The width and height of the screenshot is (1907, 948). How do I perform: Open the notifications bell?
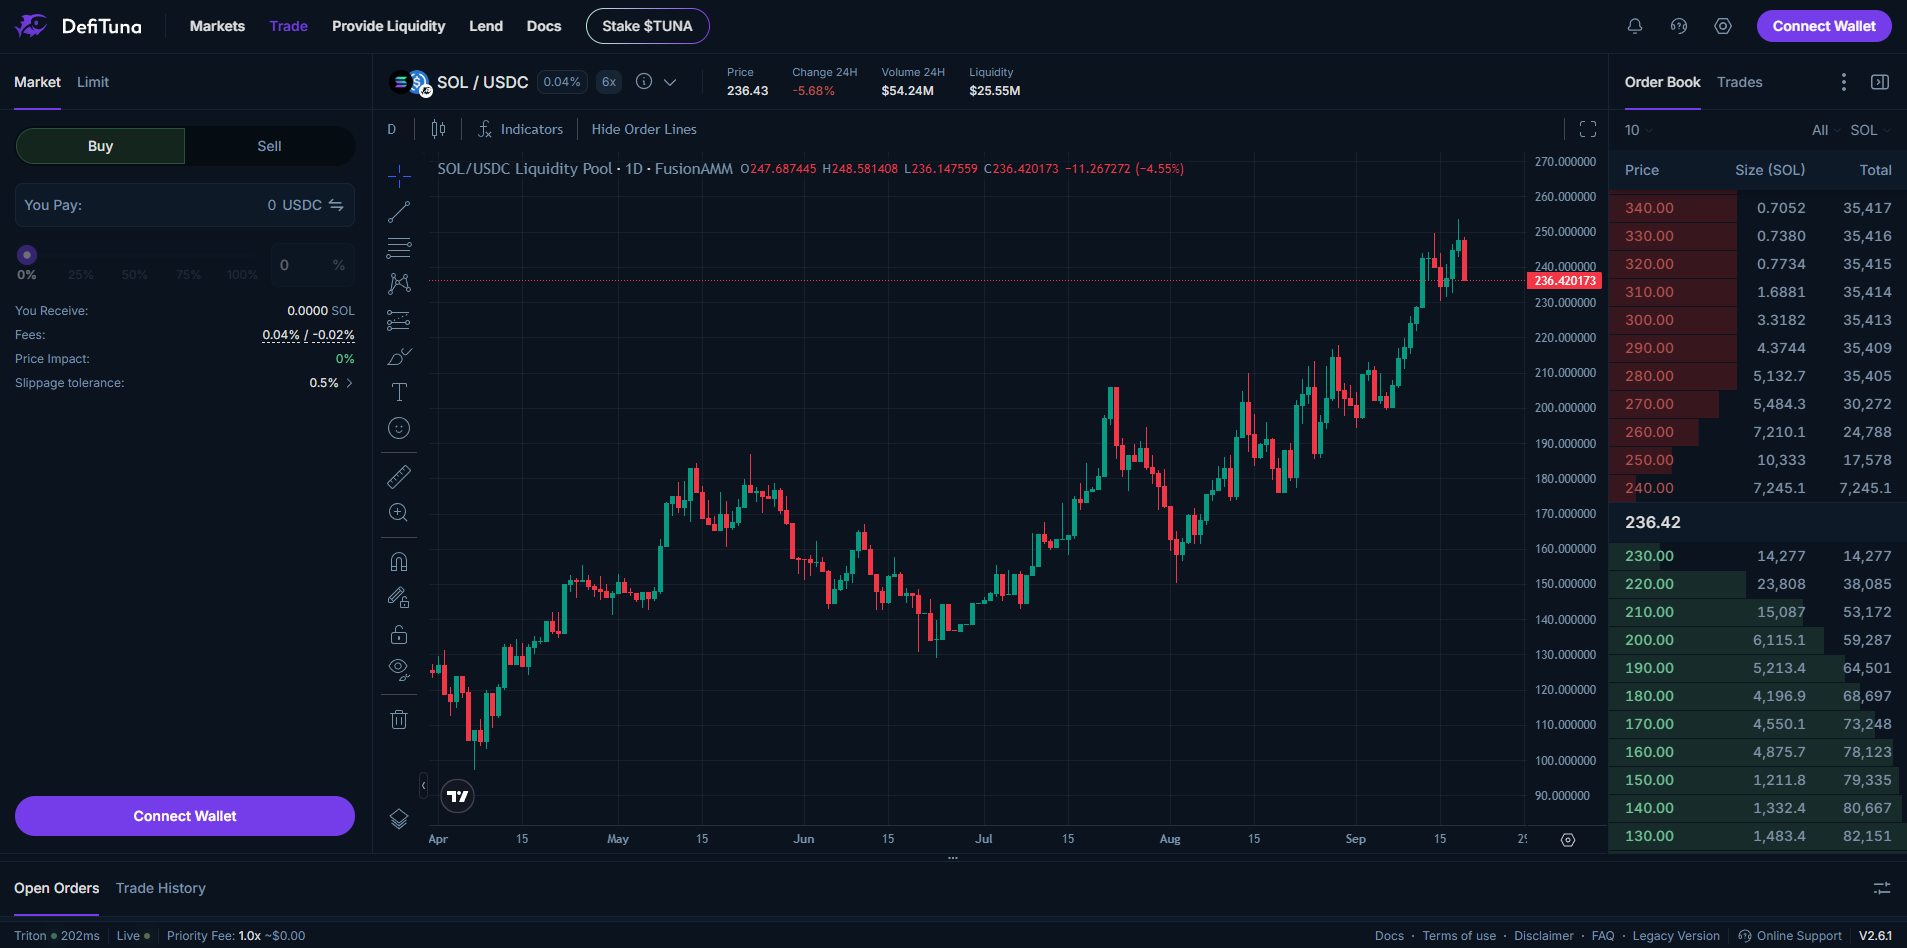[1635, 26]
